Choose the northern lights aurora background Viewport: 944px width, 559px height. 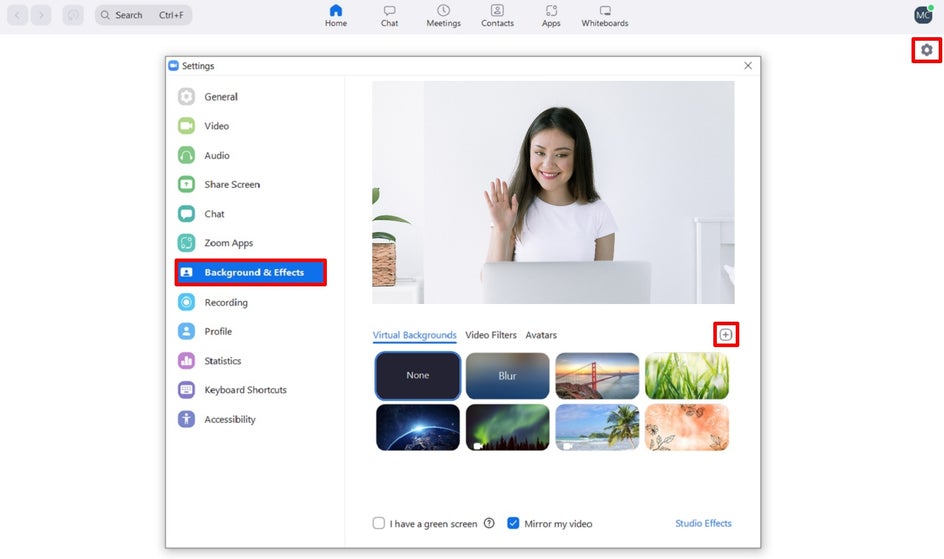click(x=508, y=427)
